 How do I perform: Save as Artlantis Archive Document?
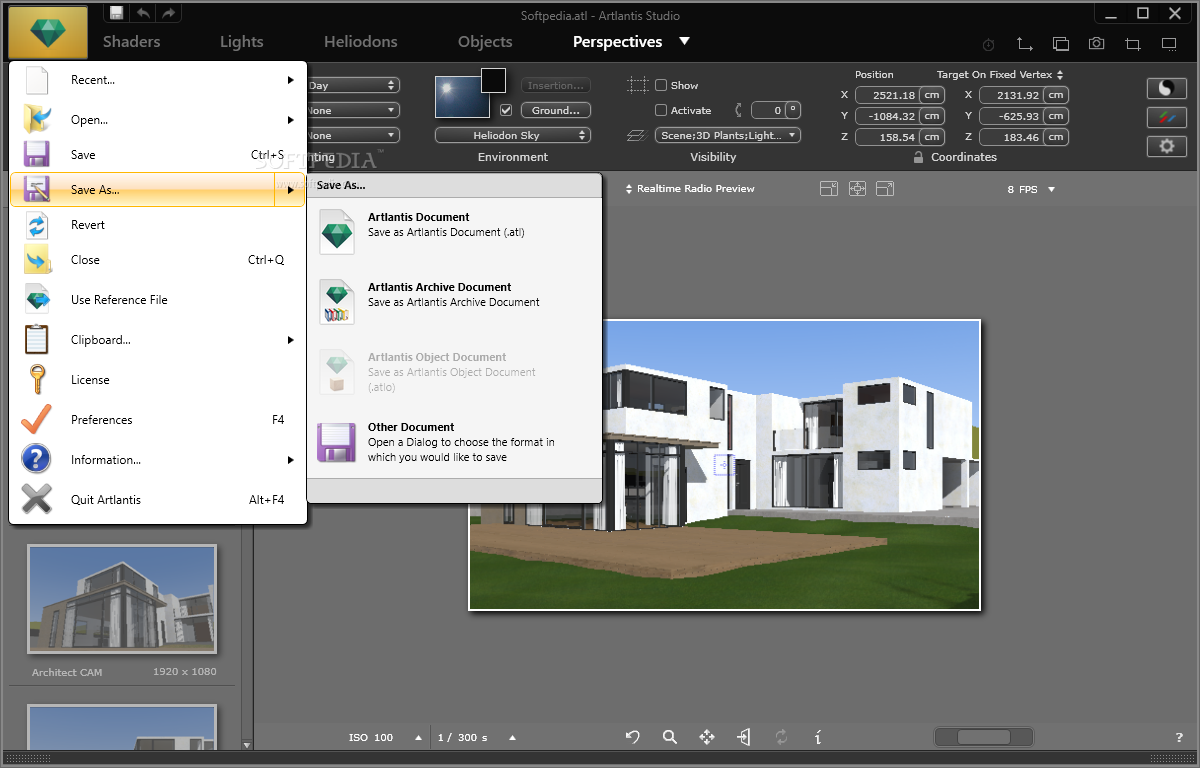(455, 300)
